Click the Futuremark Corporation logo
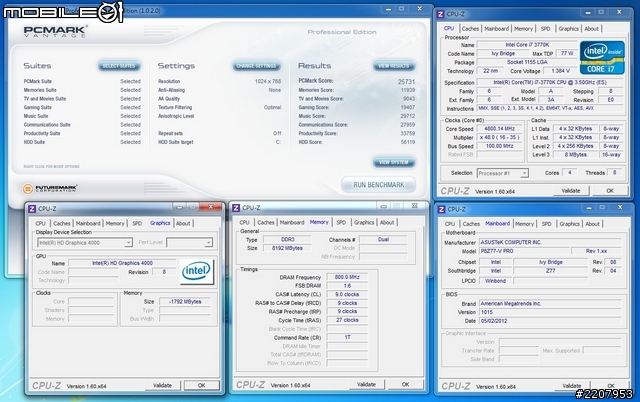The width and height of the screenshot is (640, 402). pos(50,189)
